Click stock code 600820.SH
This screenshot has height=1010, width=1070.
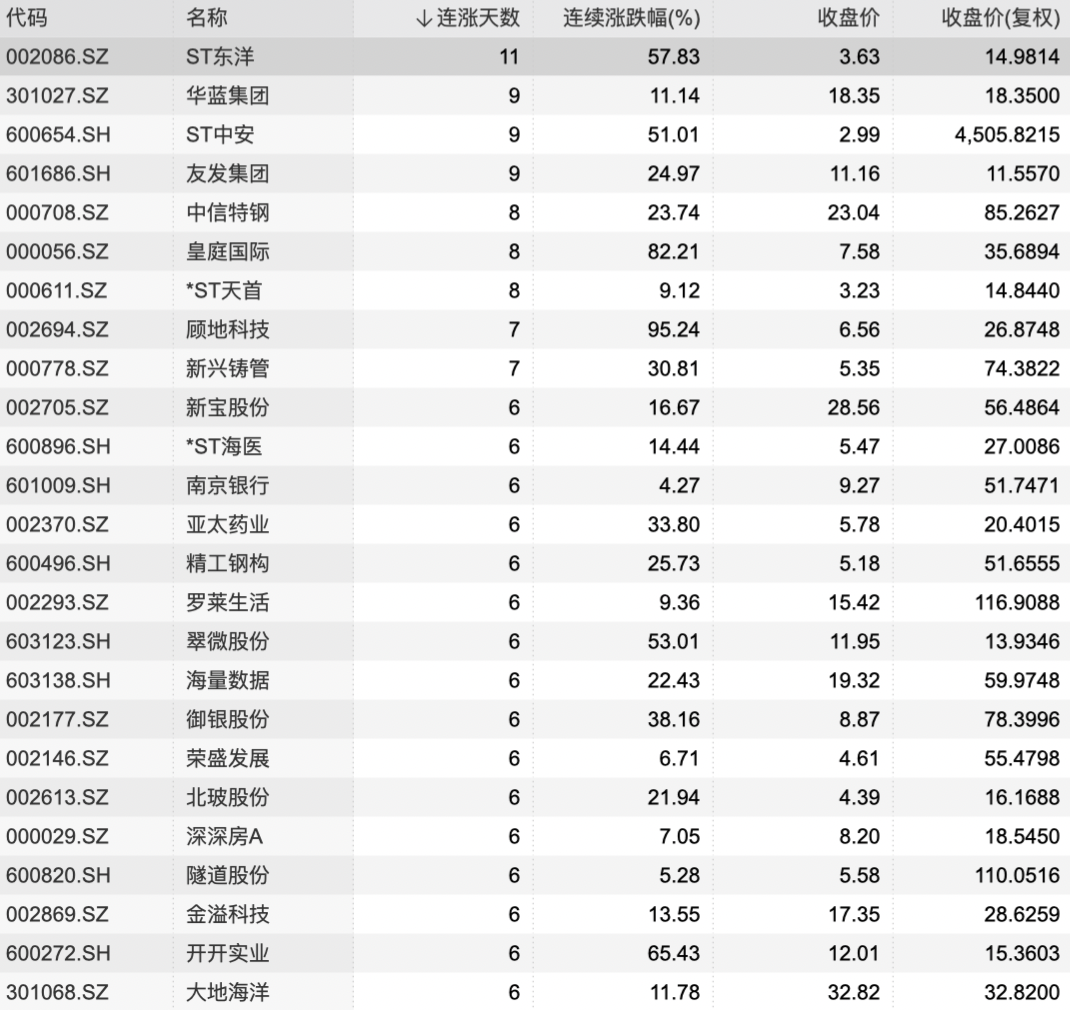(58, 874)
